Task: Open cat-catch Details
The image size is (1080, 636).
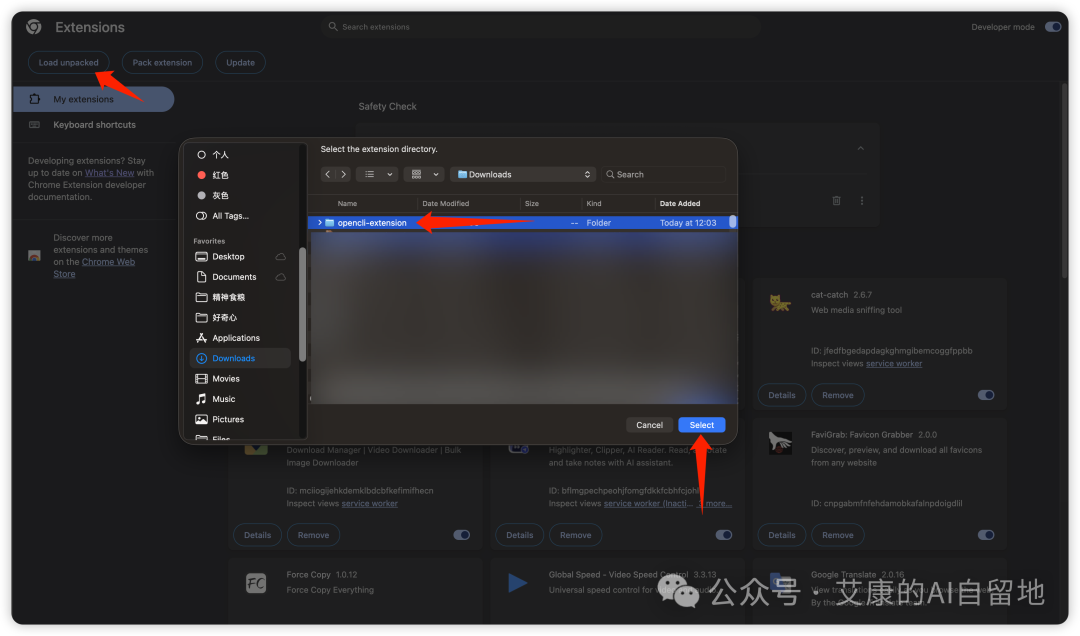Action: tap(782, 395)
